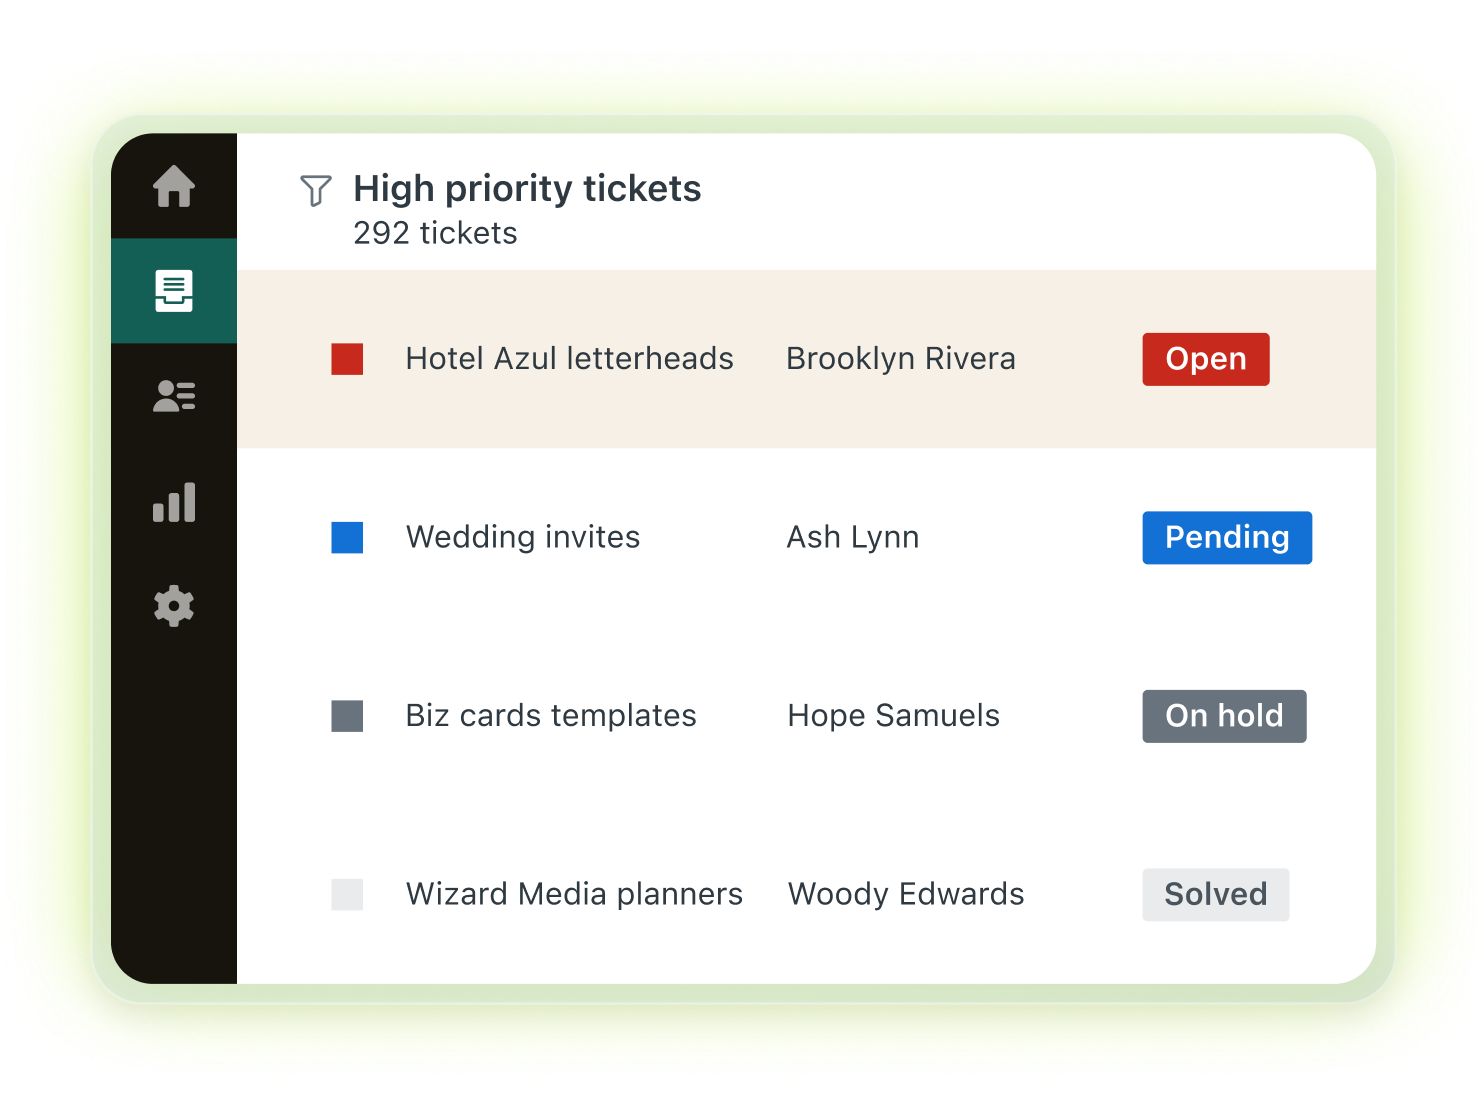Open the Reporting bar chart icon
Screen dimensions: 1484x1113
tap(174, 502)
